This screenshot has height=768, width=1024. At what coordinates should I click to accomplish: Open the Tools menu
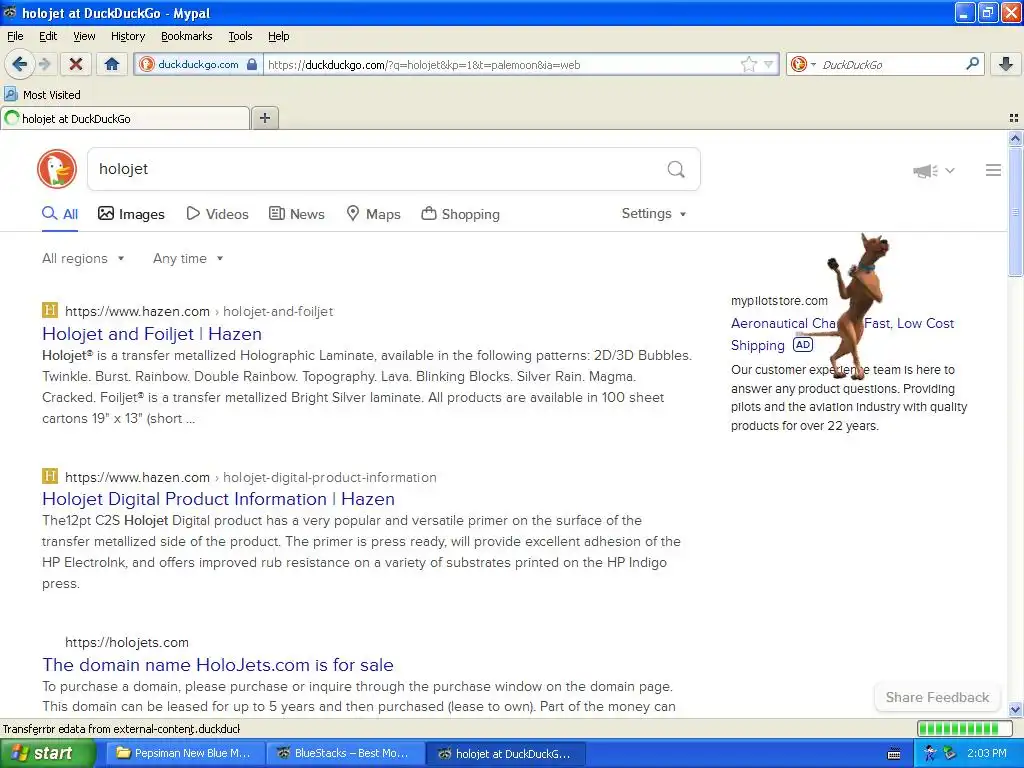[x=240, y=36]
